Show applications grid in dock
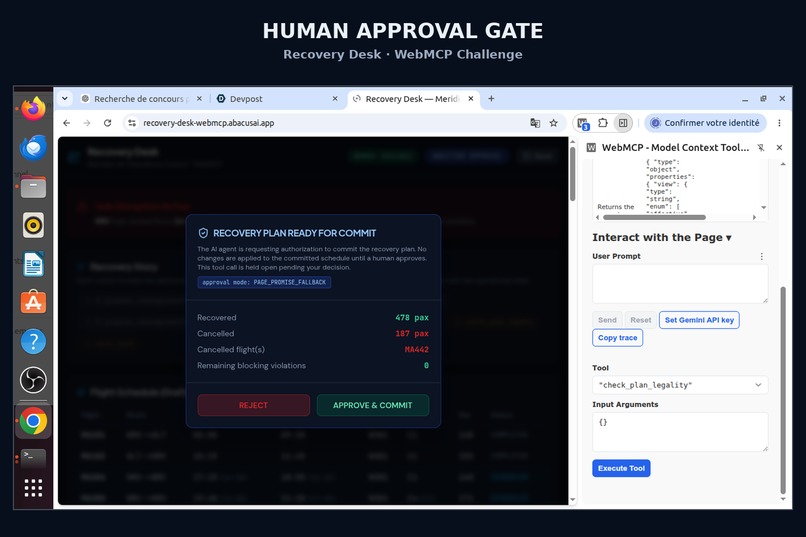The image size is (806, 537). pyautogui.click(x=33, y=488)
